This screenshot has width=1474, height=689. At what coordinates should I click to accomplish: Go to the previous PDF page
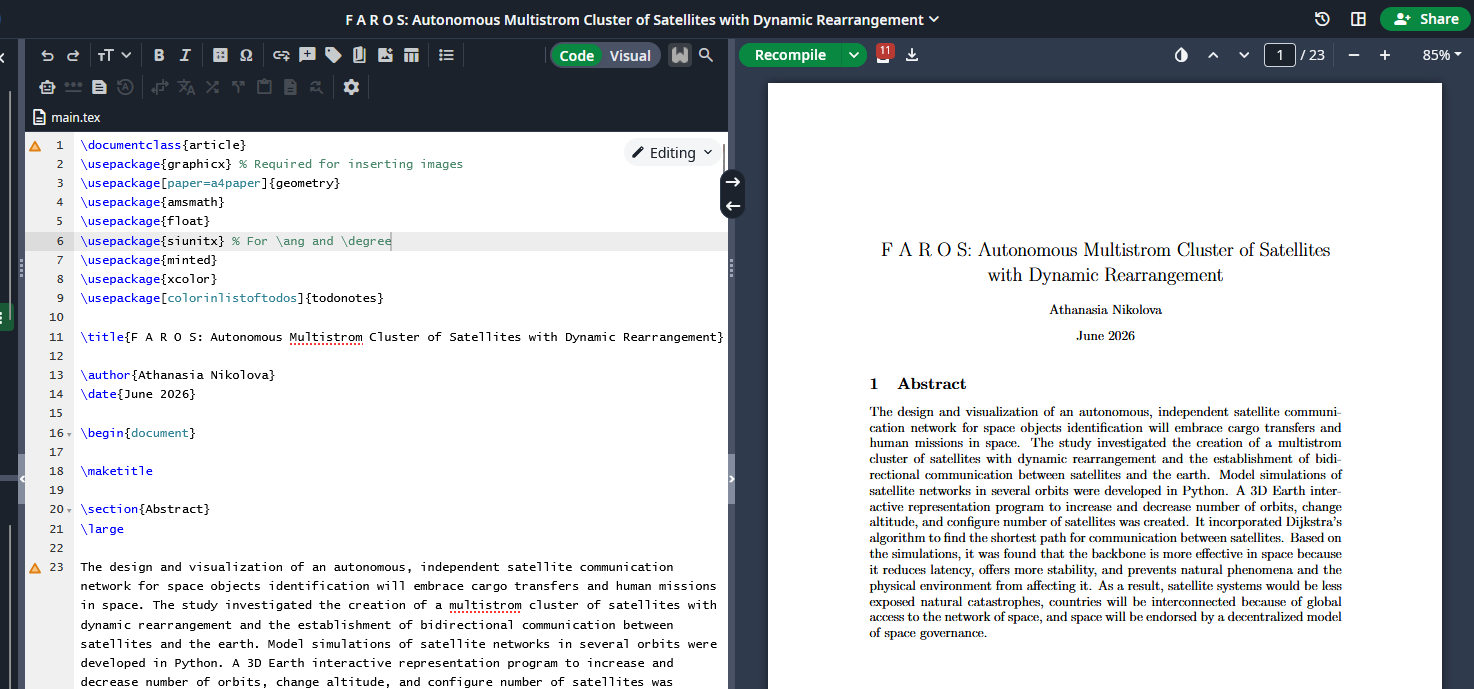[1213, 55]
